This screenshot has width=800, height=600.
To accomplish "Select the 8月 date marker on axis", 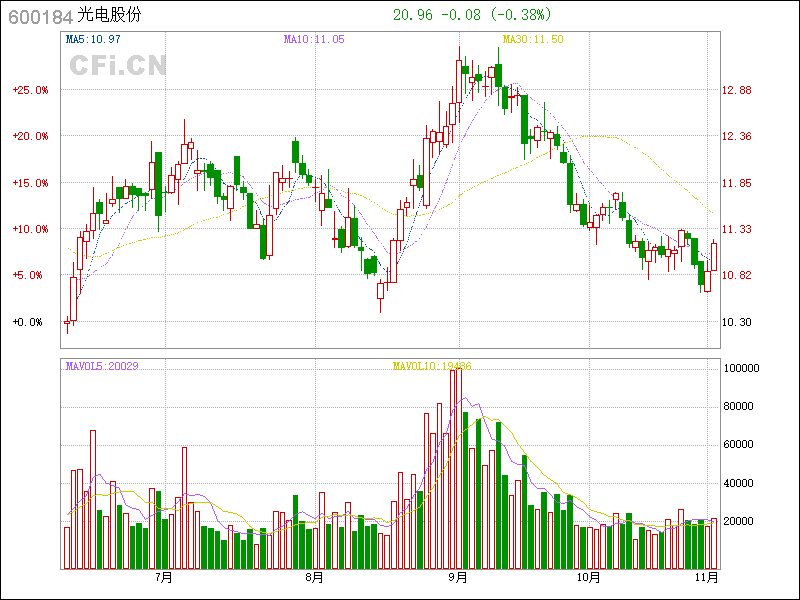I will pos(314,577).
